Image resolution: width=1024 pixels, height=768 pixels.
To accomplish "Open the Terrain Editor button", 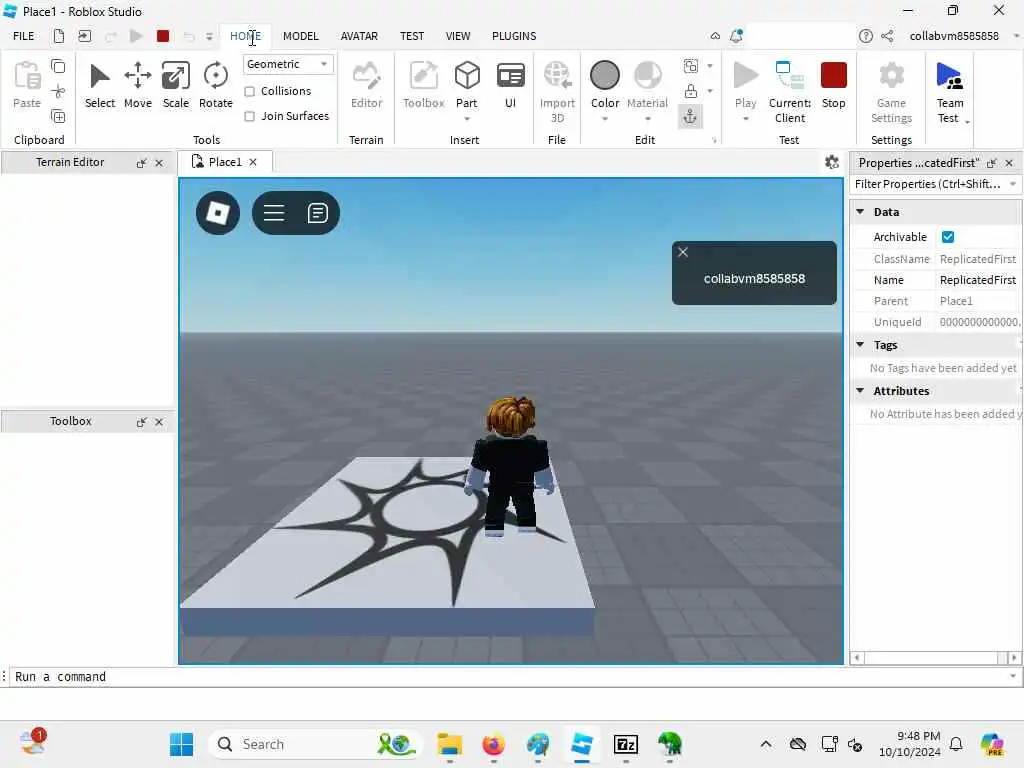I will (366, 85).
